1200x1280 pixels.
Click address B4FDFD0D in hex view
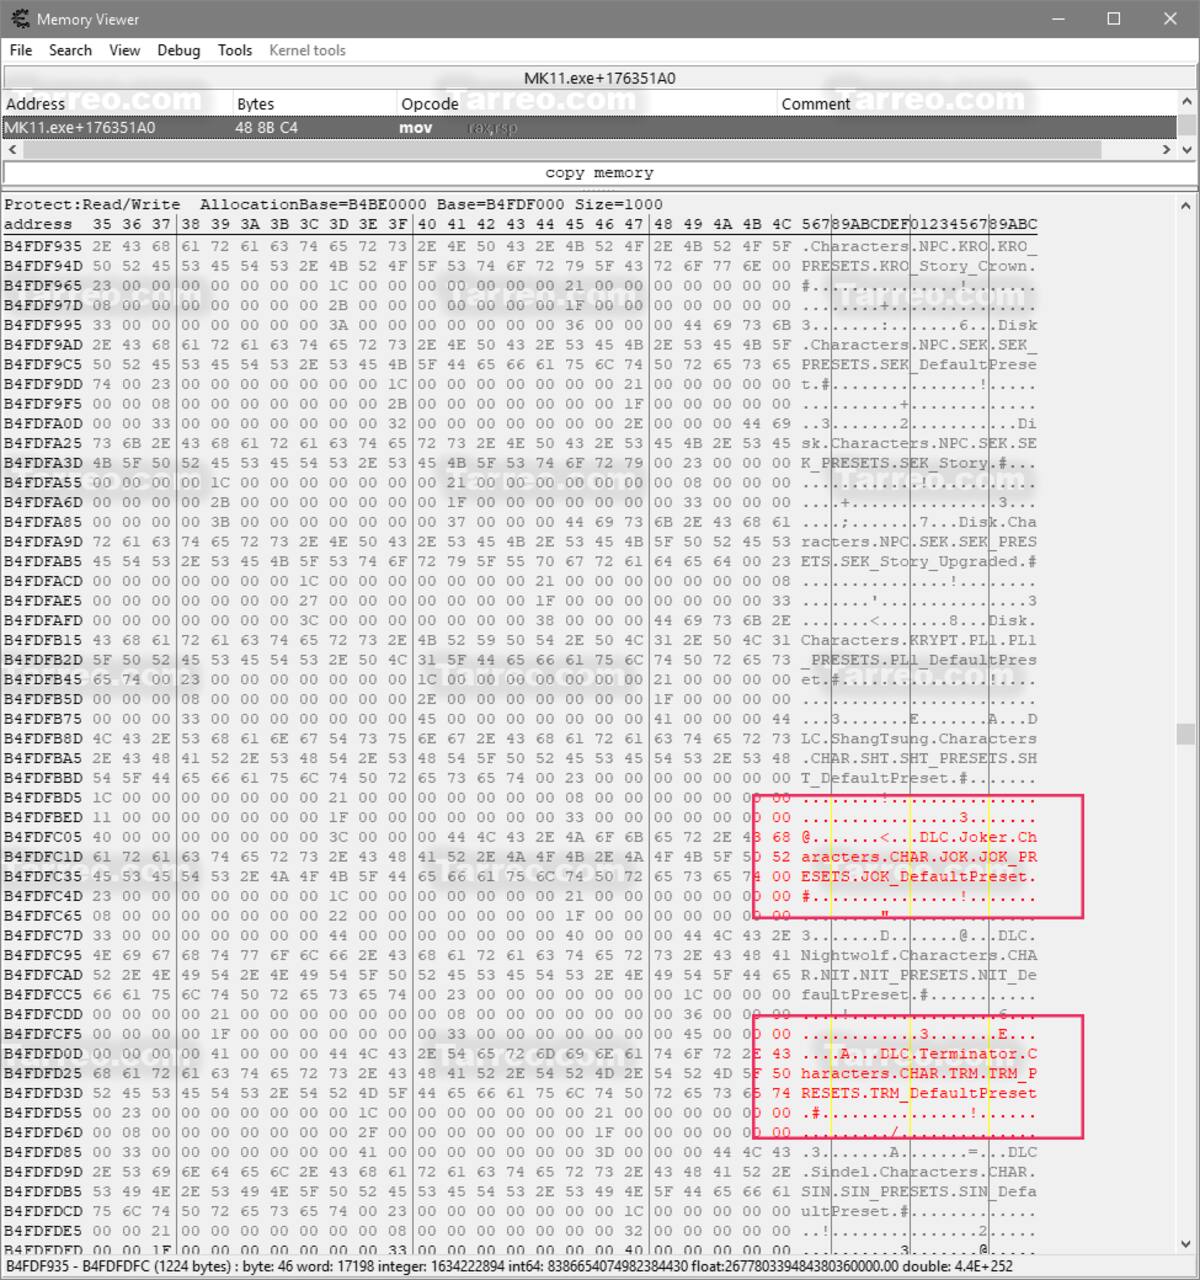pos(43,1053)
